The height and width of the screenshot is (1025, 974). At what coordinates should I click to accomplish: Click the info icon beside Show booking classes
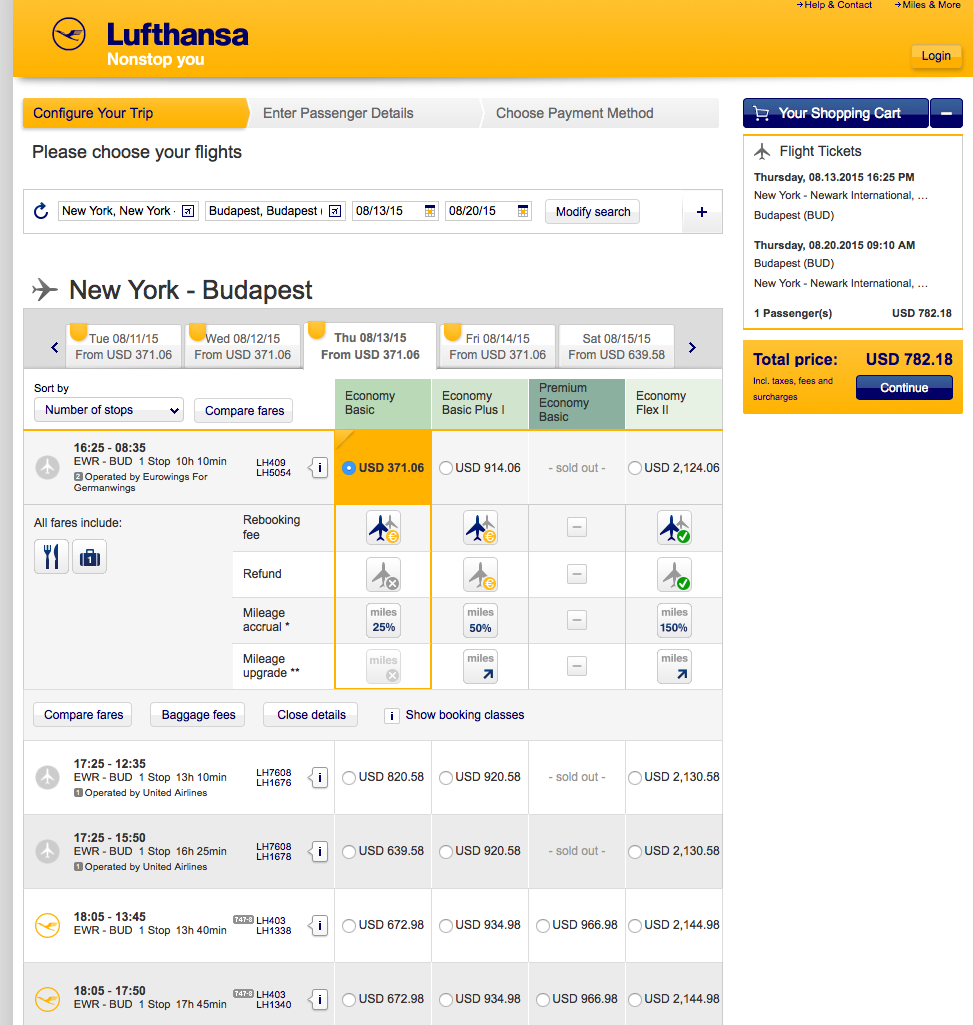392,716
